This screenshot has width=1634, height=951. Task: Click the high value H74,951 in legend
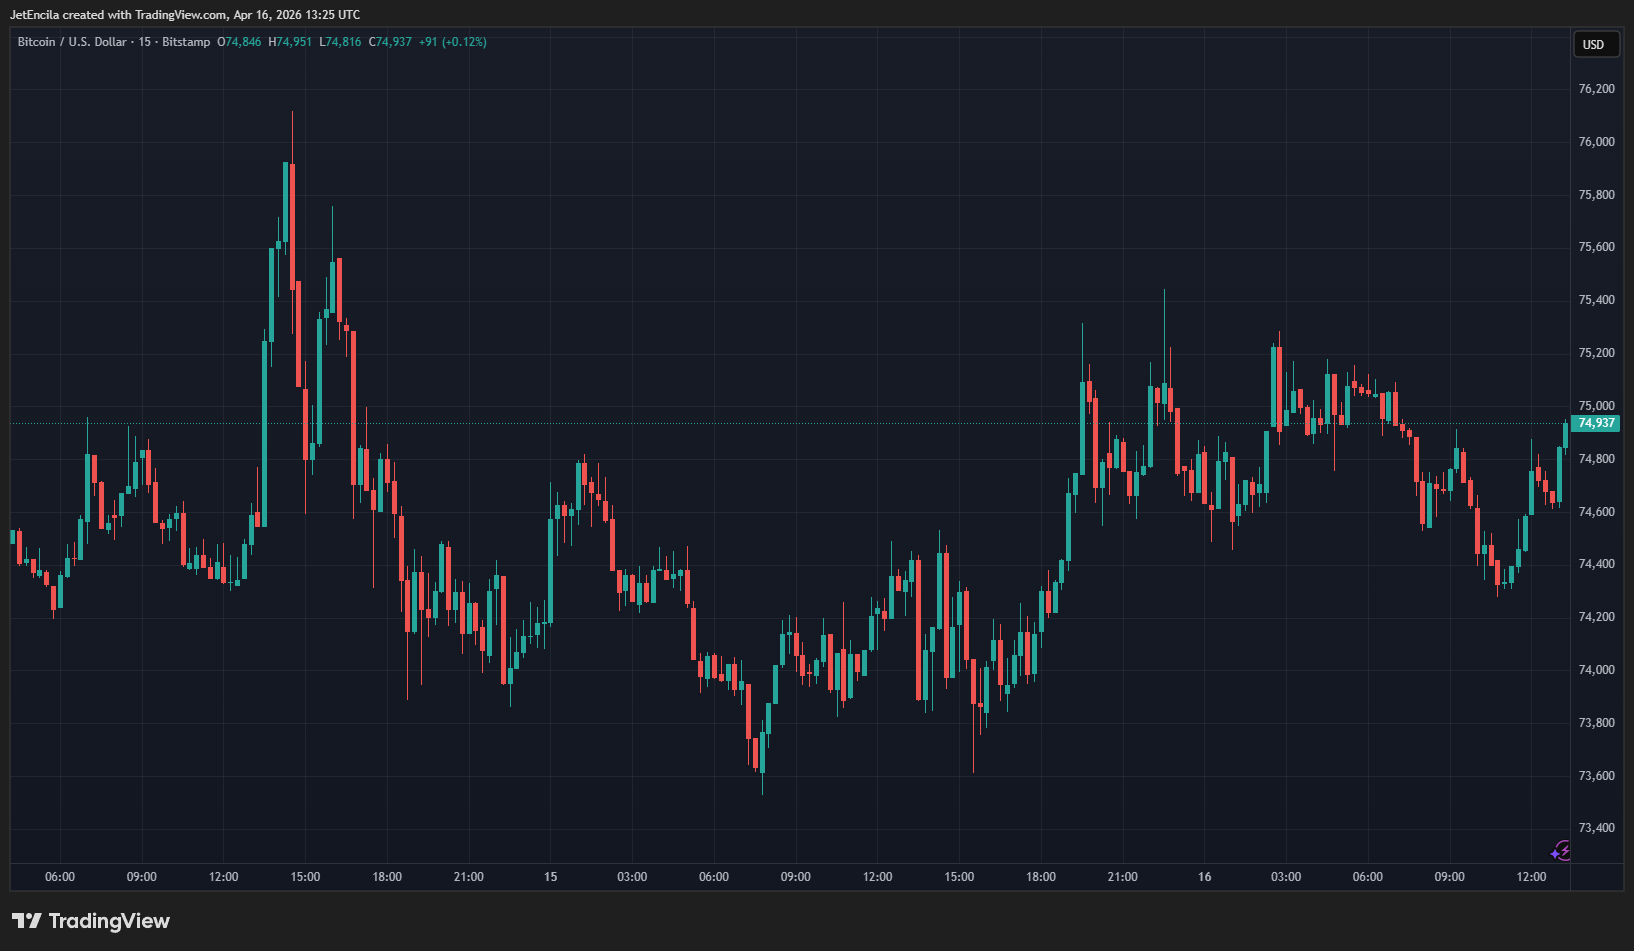pyautogui.click(x=290, y=42)
